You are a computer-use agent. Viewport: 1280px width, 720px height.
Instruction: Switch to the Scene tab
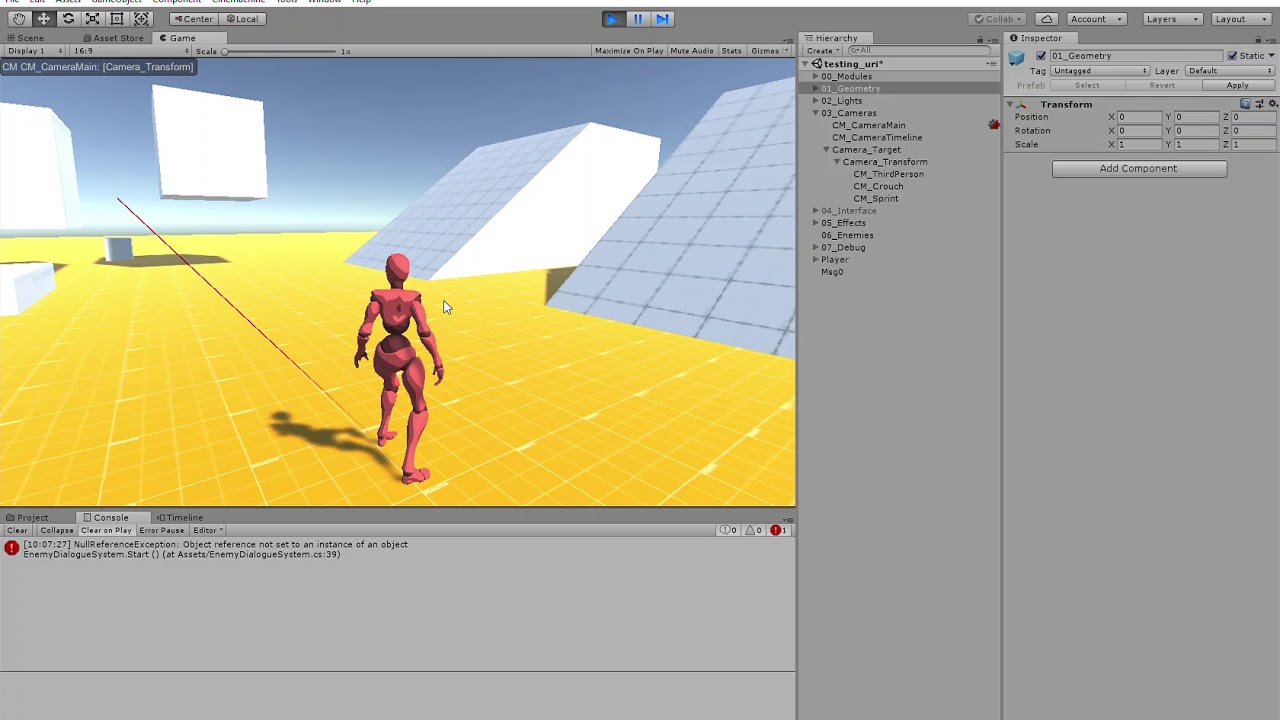[25, 38]
